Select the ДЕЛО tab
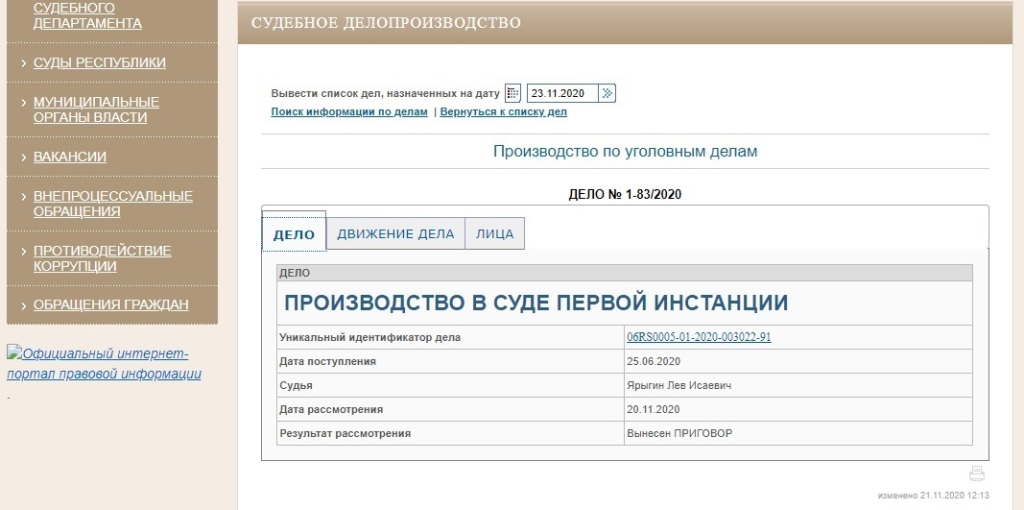The image size is (1024, 510). pos(294,235)
